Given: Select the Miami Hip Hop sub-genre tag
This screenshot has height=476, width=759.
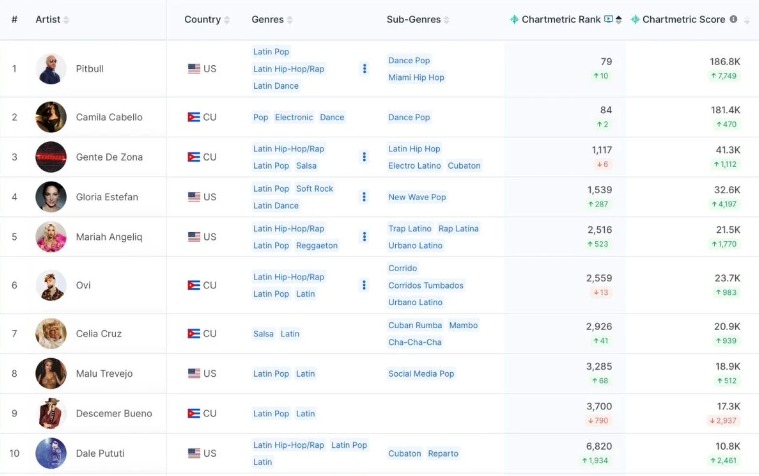Looking at the screenshot, I should coord(416,77).
